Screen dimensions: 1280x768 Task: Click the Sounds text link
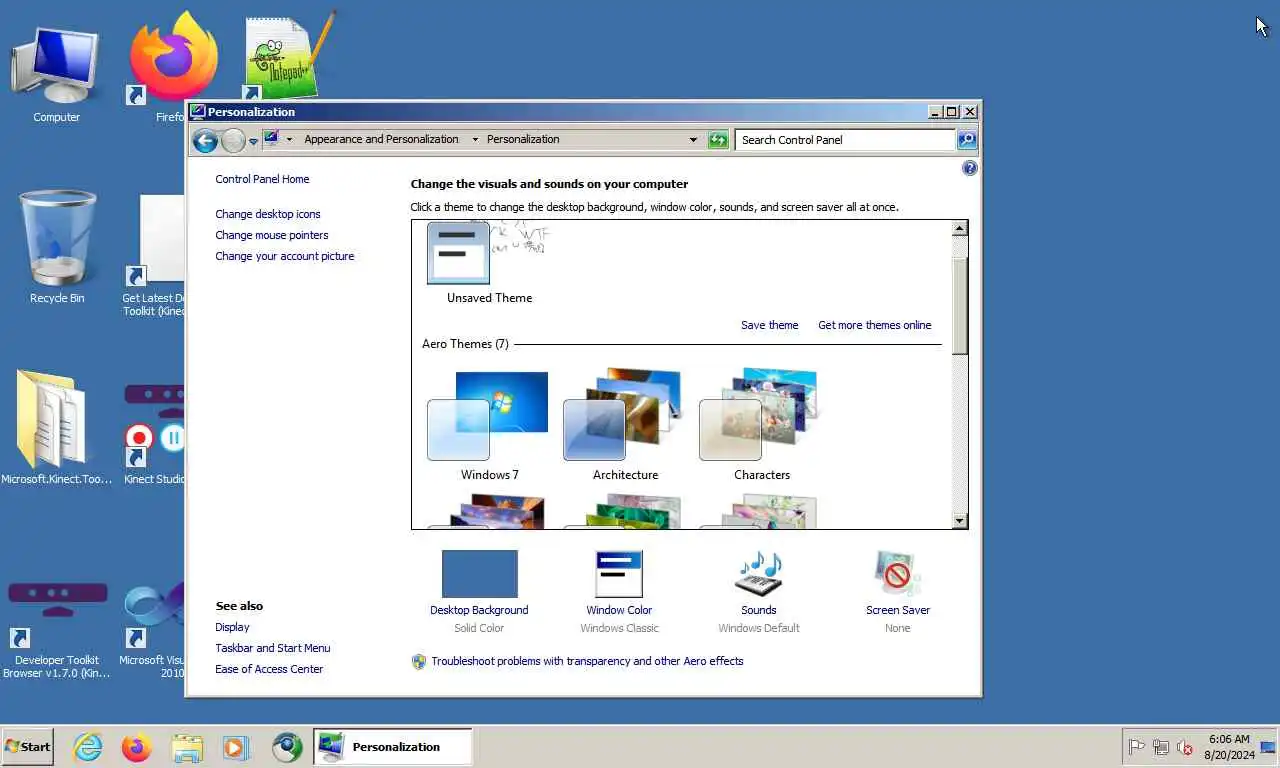759,610
